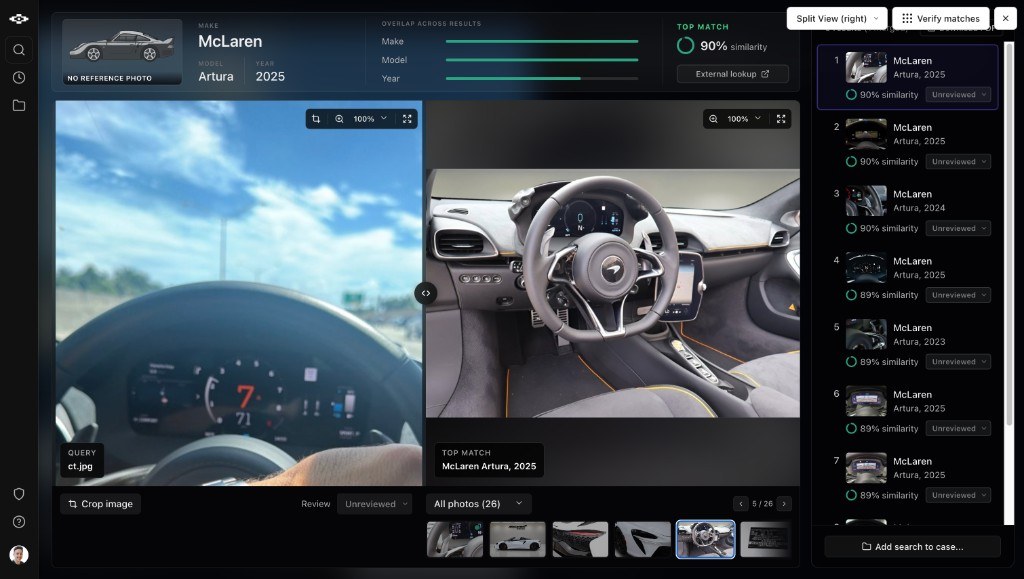
Task: Click the Year overlap progress bar
Action: pos(542,78)
